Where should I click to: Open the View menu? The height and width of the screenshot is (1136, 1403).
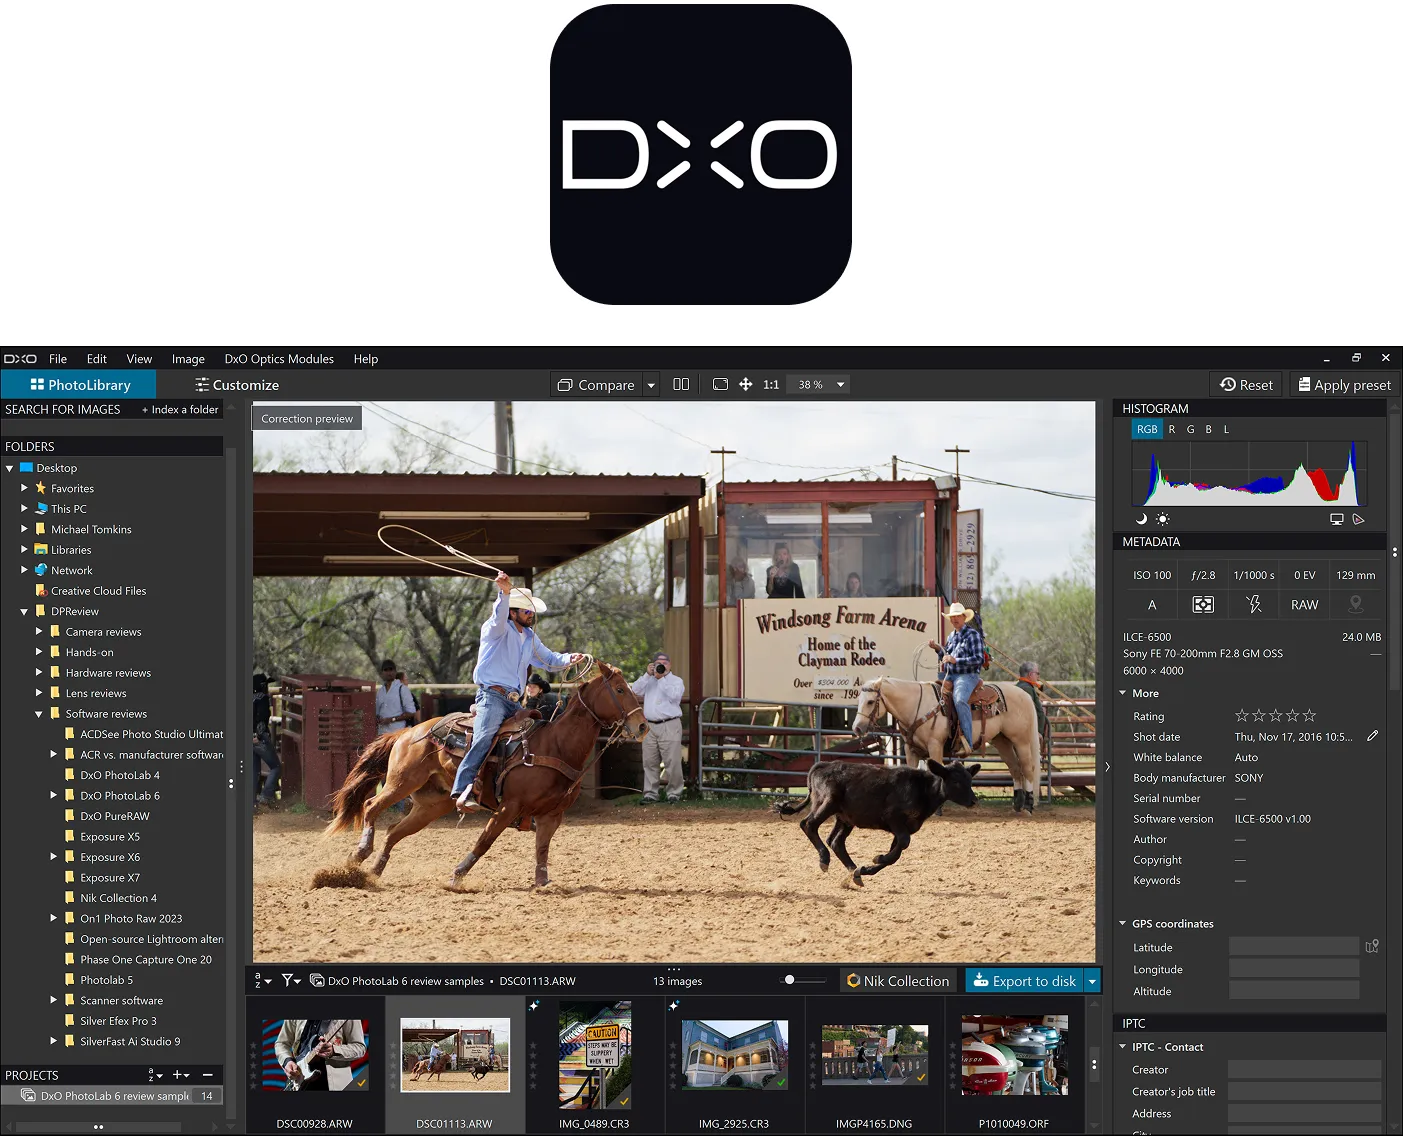point(139,359)
